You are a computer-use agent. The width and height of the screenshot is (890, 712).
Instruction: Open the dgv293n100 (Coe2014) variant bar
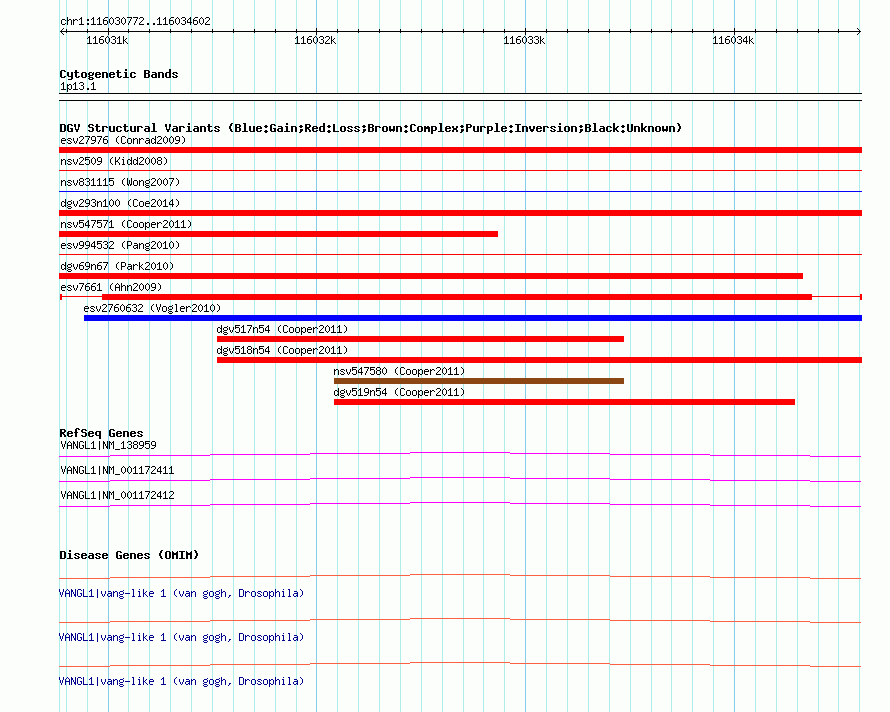point(460,213)
